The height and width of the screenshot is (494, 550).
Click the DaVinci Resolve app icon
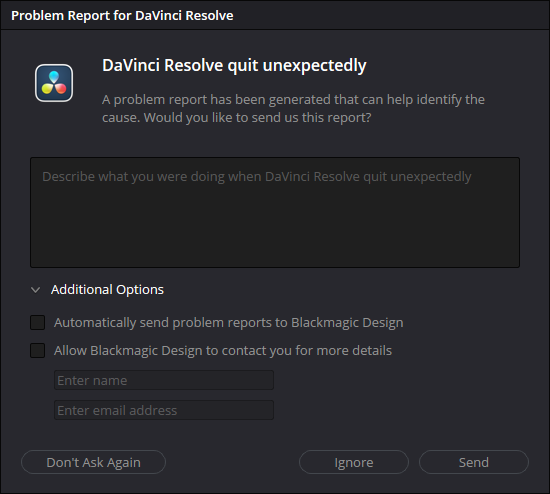pyautogui.click(x=54, y=83)
